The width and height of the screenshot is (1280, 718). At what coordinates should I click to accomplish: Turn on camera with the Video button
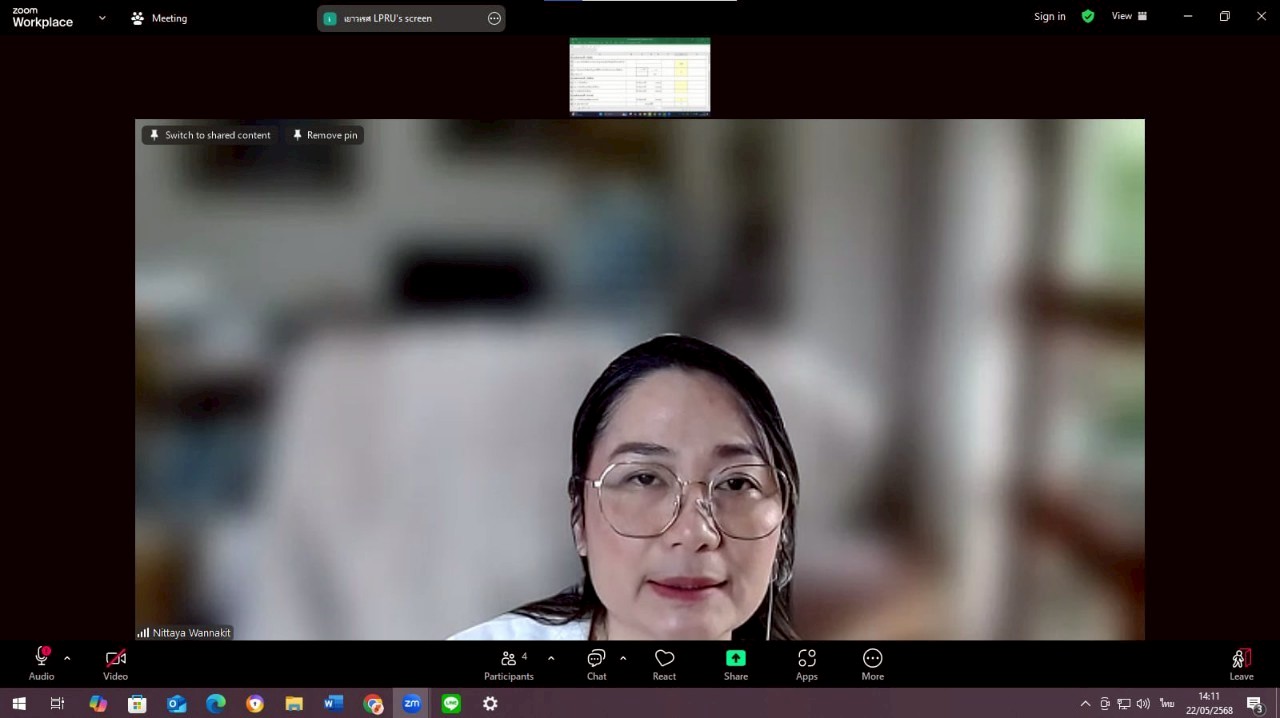tap(116, 663)
